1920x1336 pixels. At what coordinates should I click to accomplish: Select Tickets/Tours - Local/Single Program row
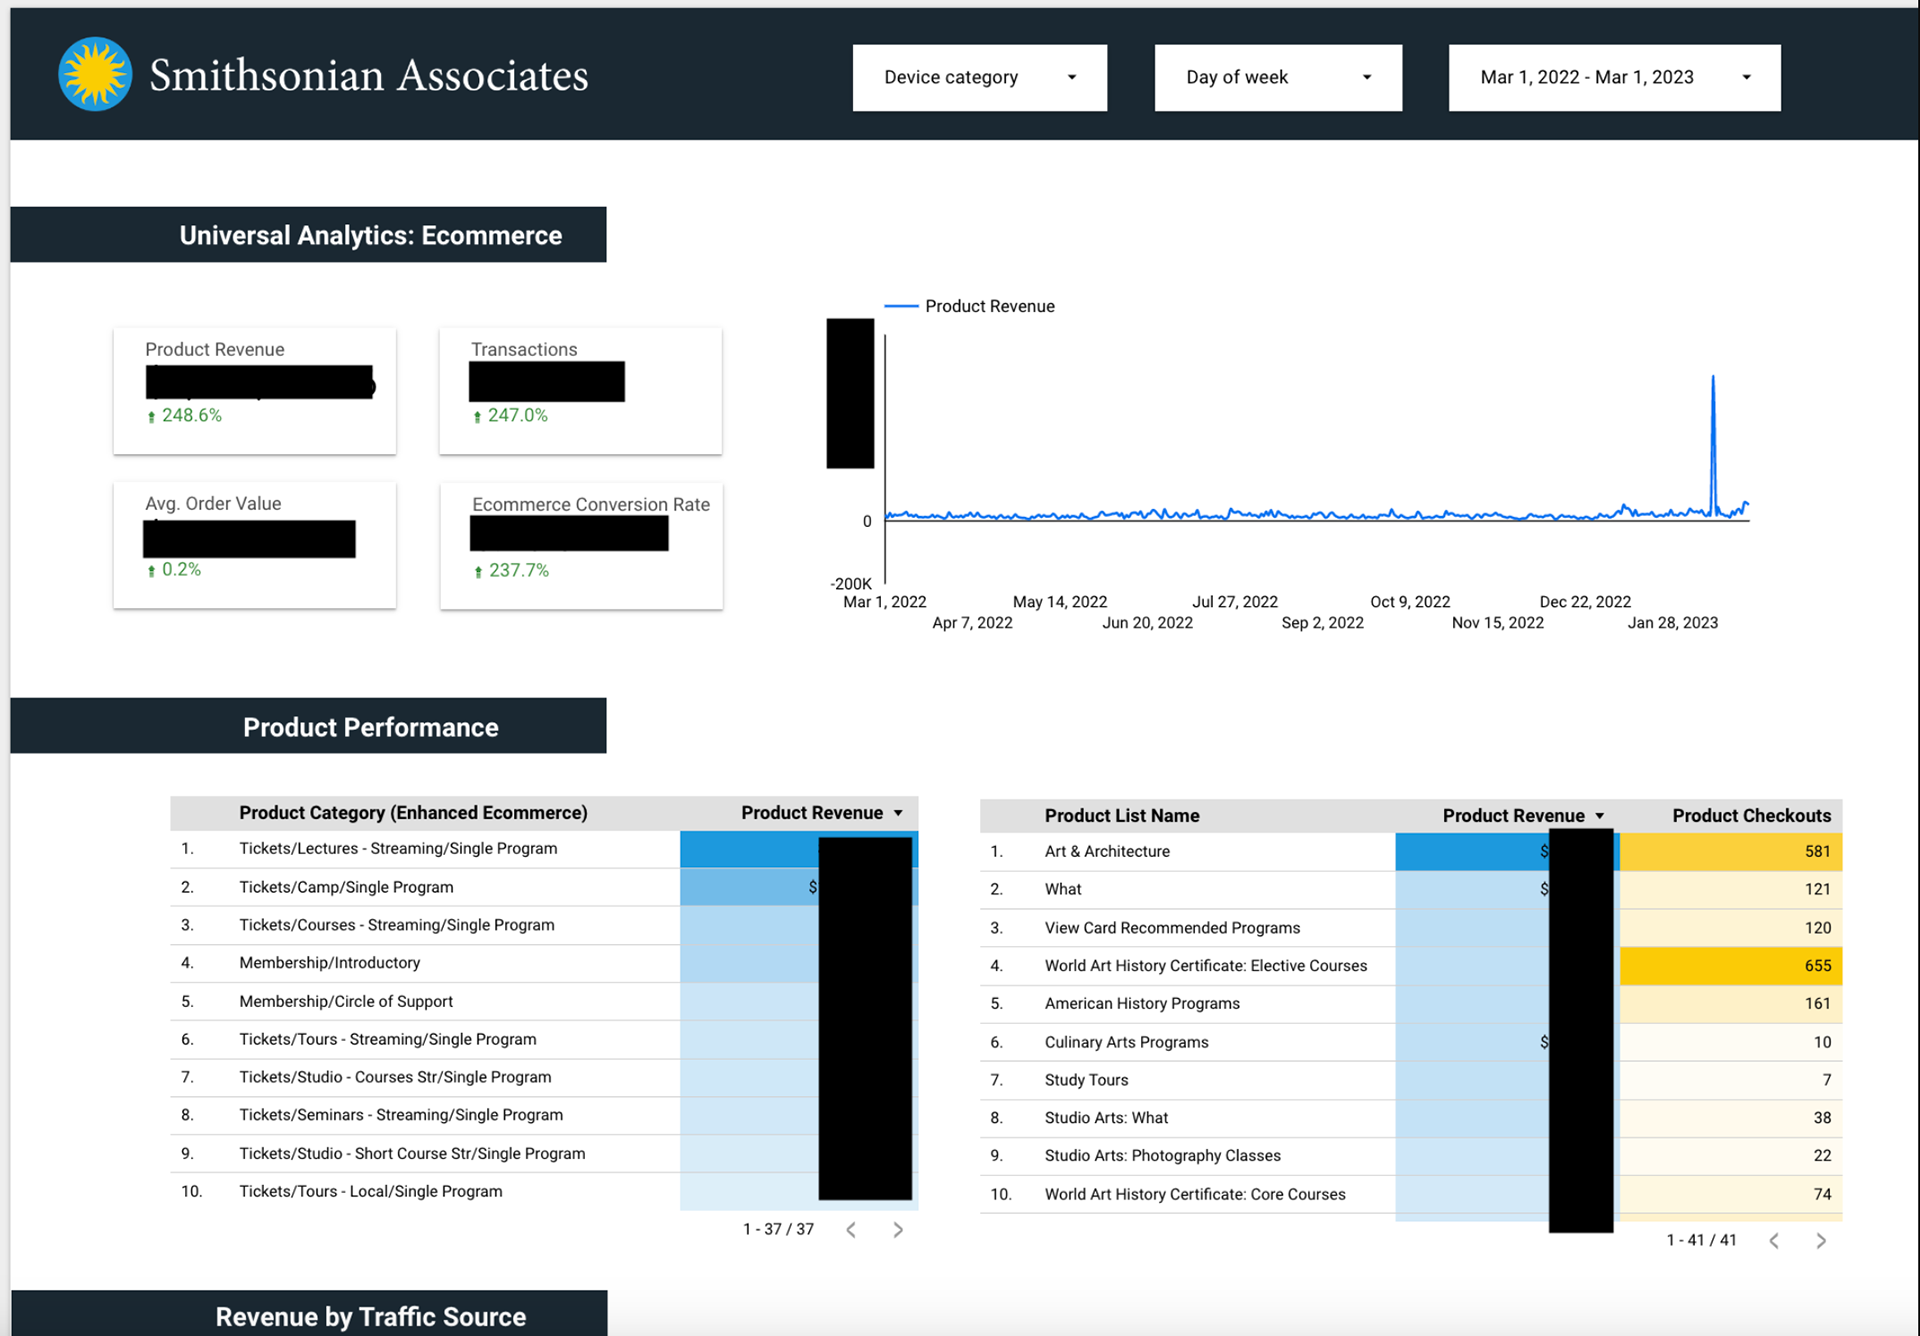point(544,1191)
